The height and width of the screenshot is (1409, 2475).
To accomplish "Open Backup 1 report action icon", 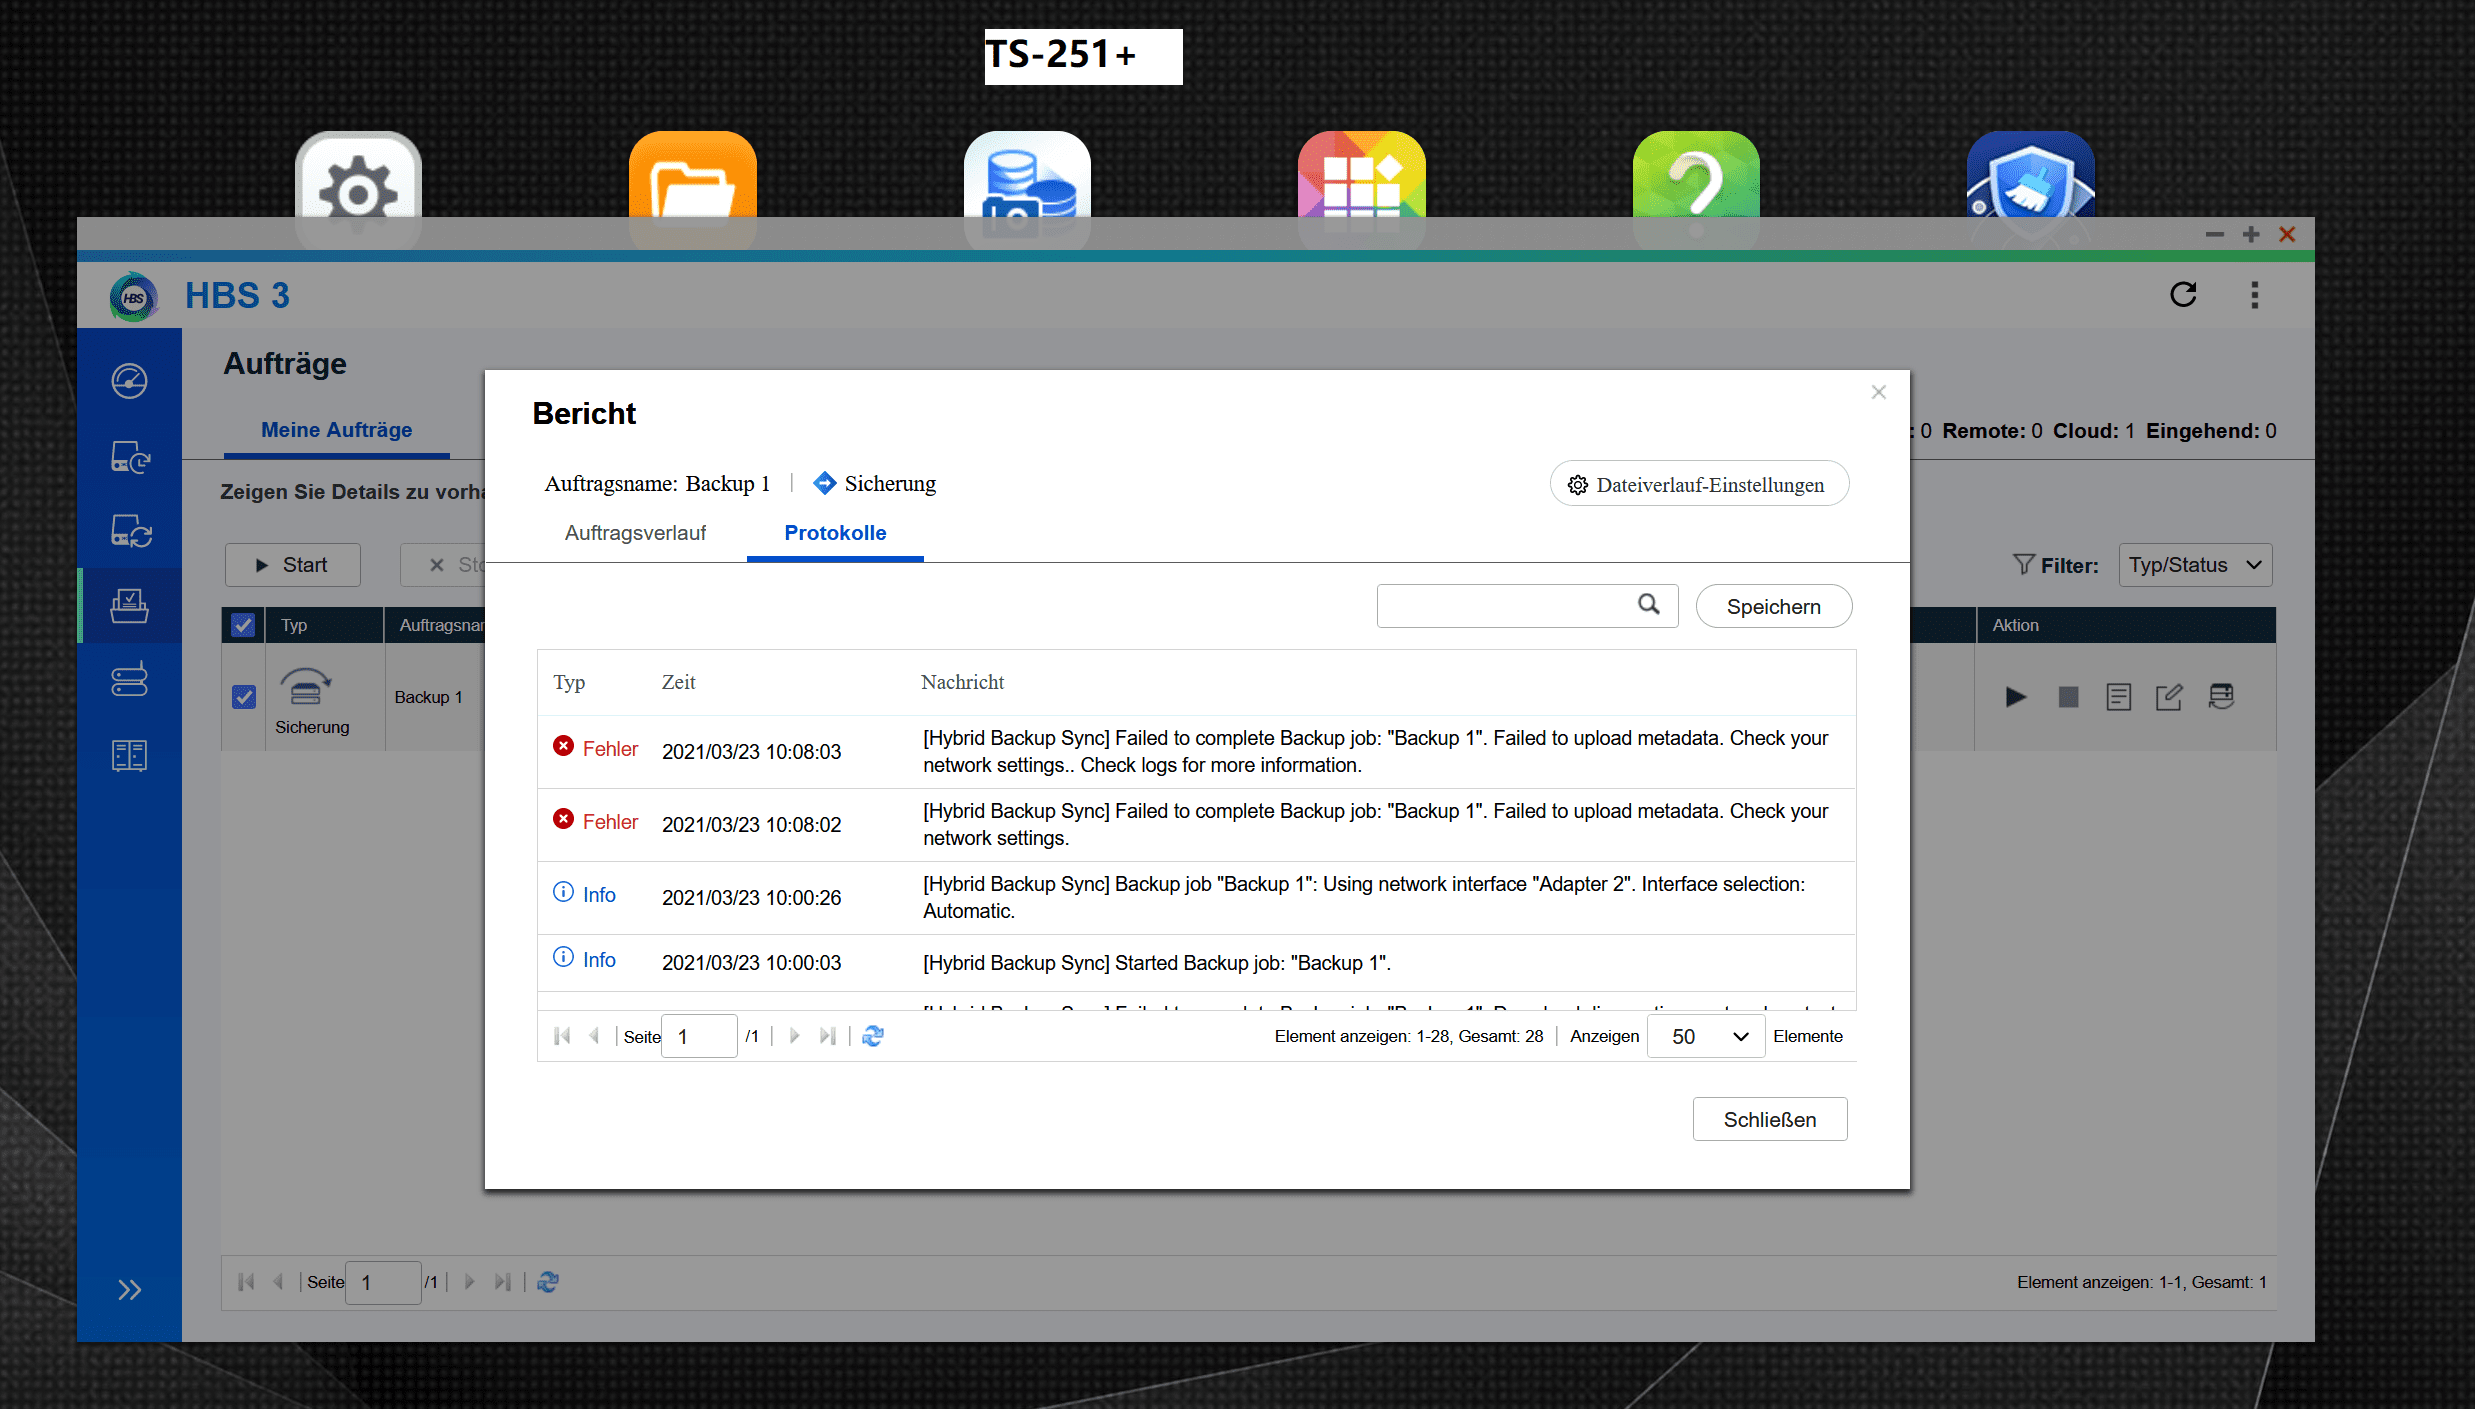I will 2118,697.
